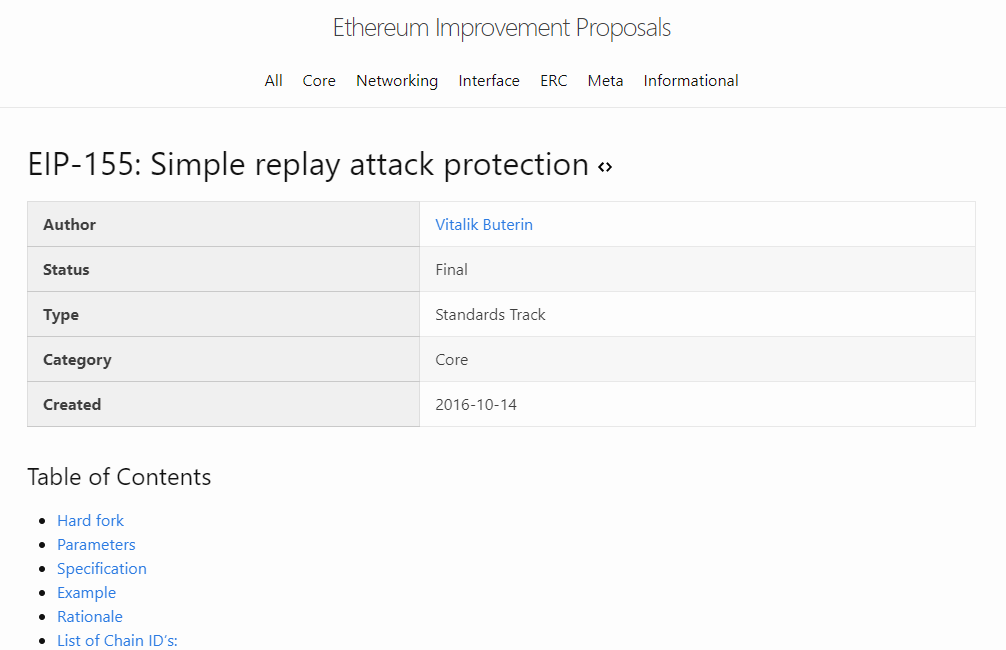1006x650 pixels.
Task: Navigate to the Rationale section
Action: point(90,617)
